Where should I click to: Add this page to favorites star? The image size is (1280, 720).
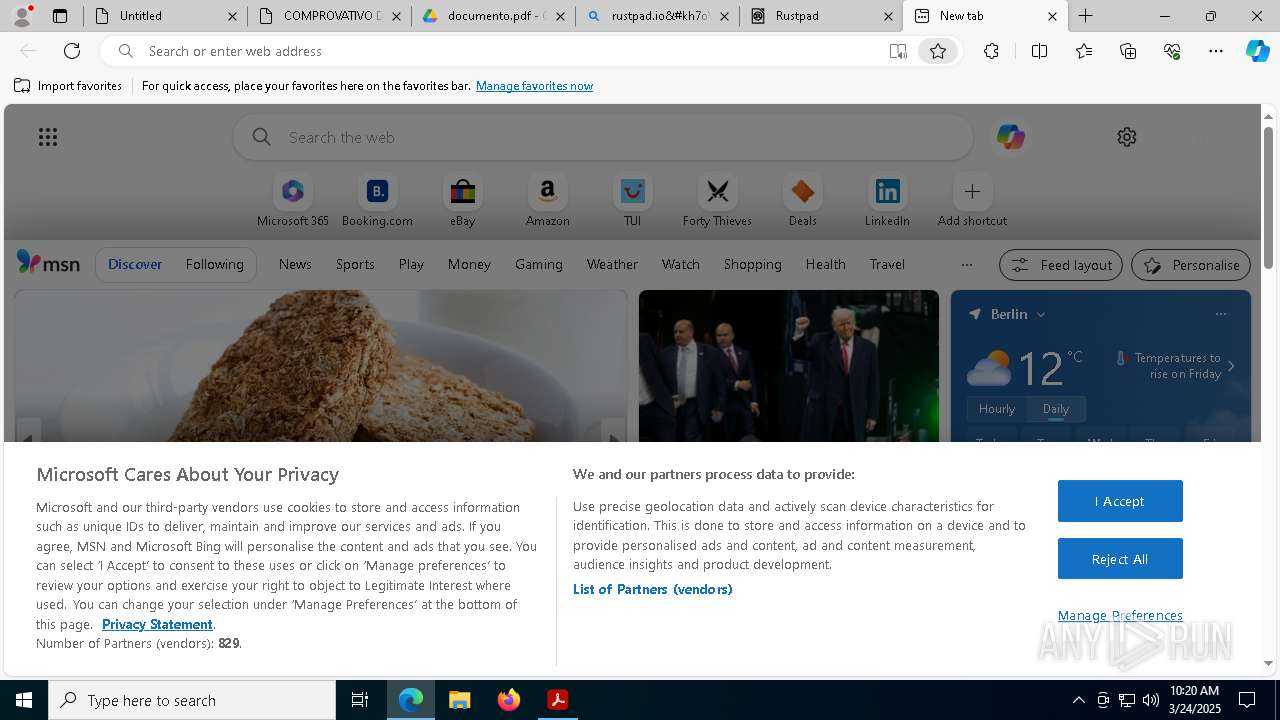click(938, 51)
